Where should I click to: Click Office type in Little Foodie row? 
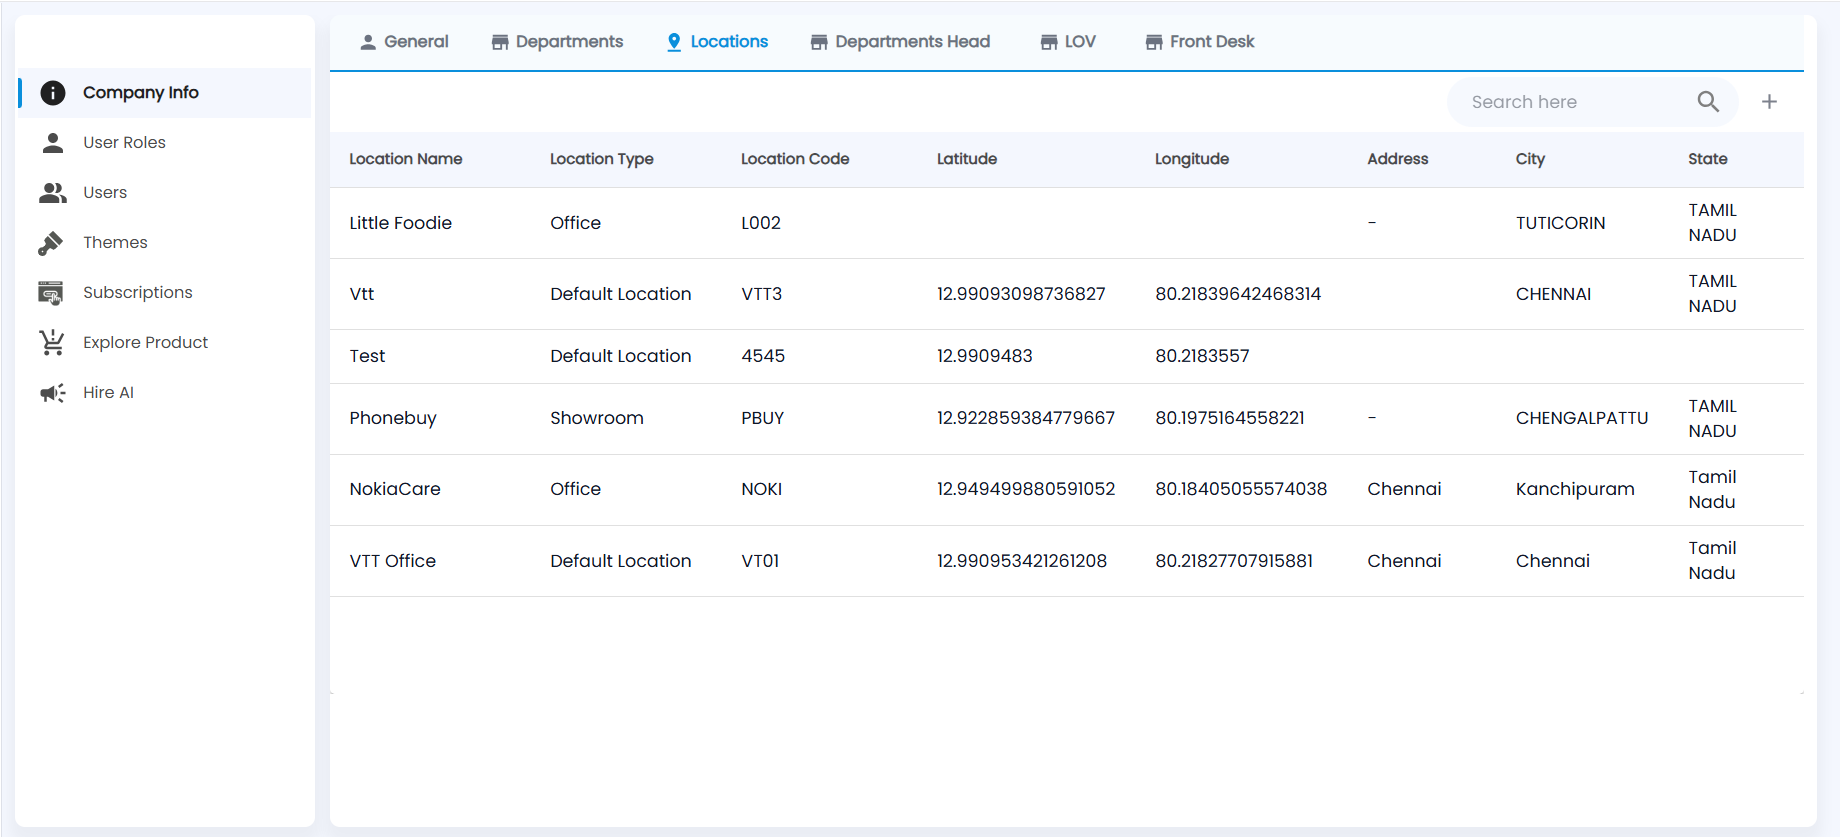coord(575,223)
